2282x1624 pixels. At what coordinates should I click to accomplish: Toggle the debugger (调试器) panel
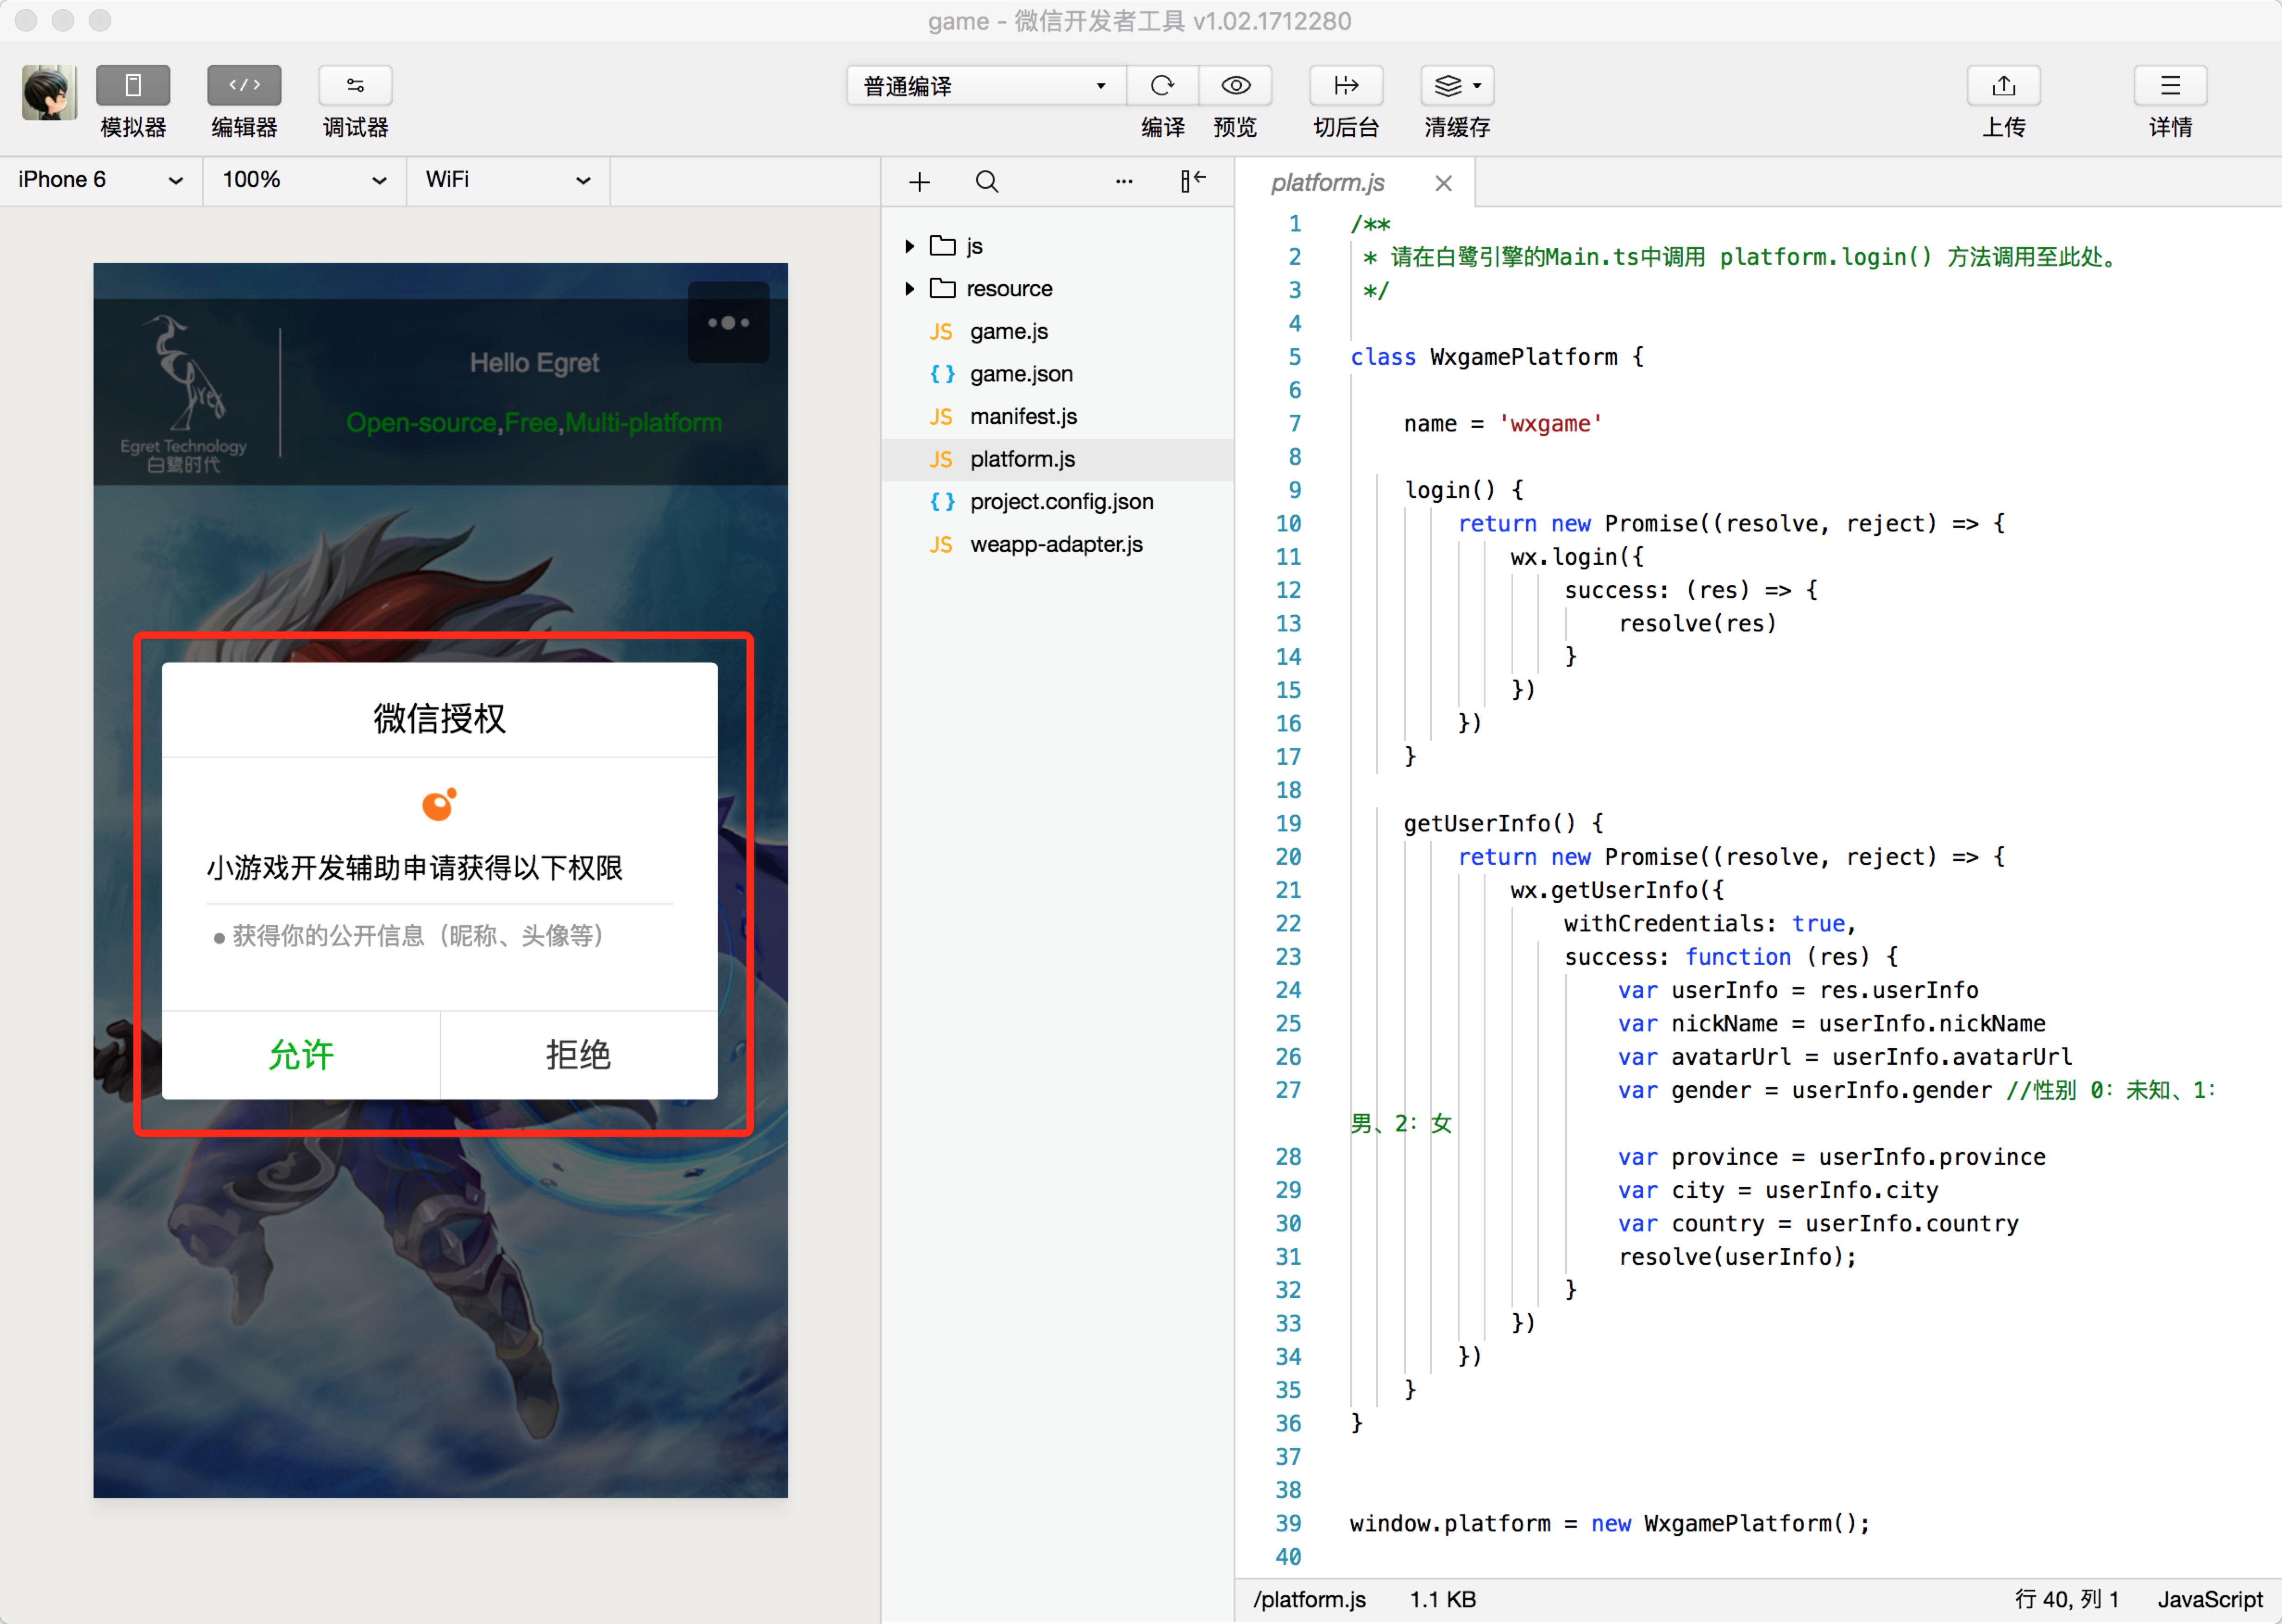(x=355, y=86)
